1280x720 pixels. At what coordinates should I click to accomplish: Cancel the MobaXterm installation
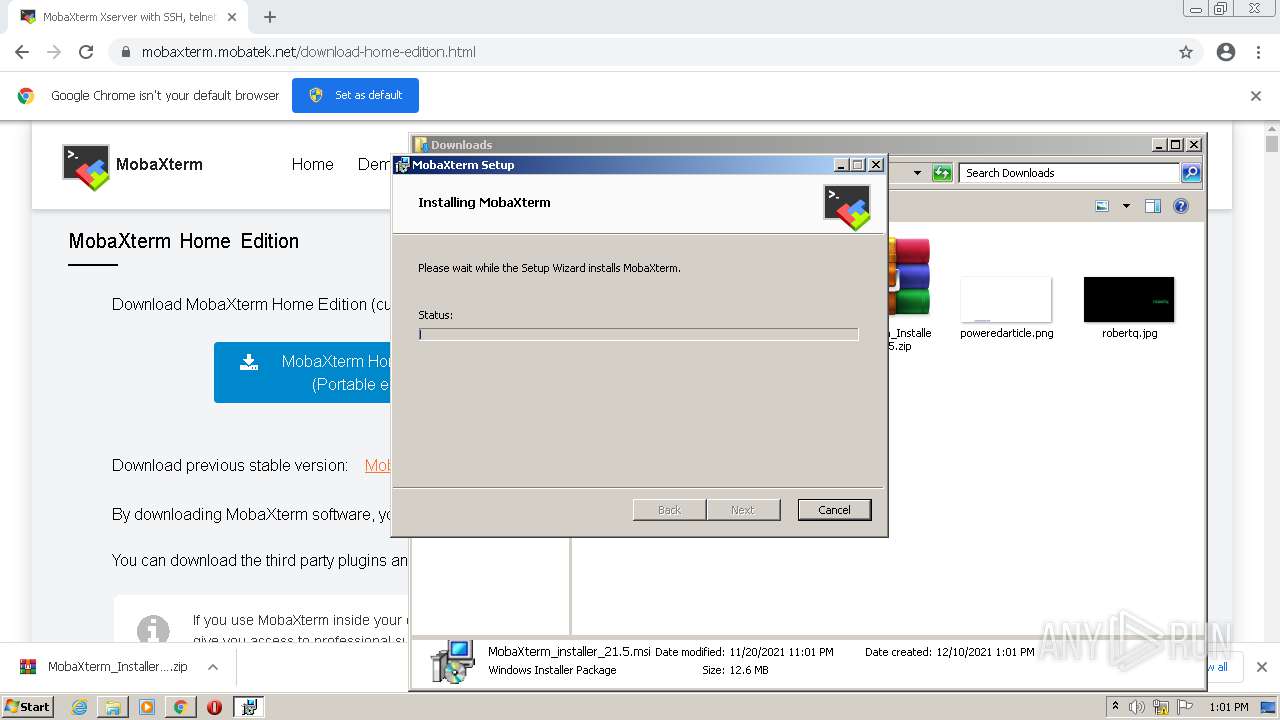[x=834, y=510]
